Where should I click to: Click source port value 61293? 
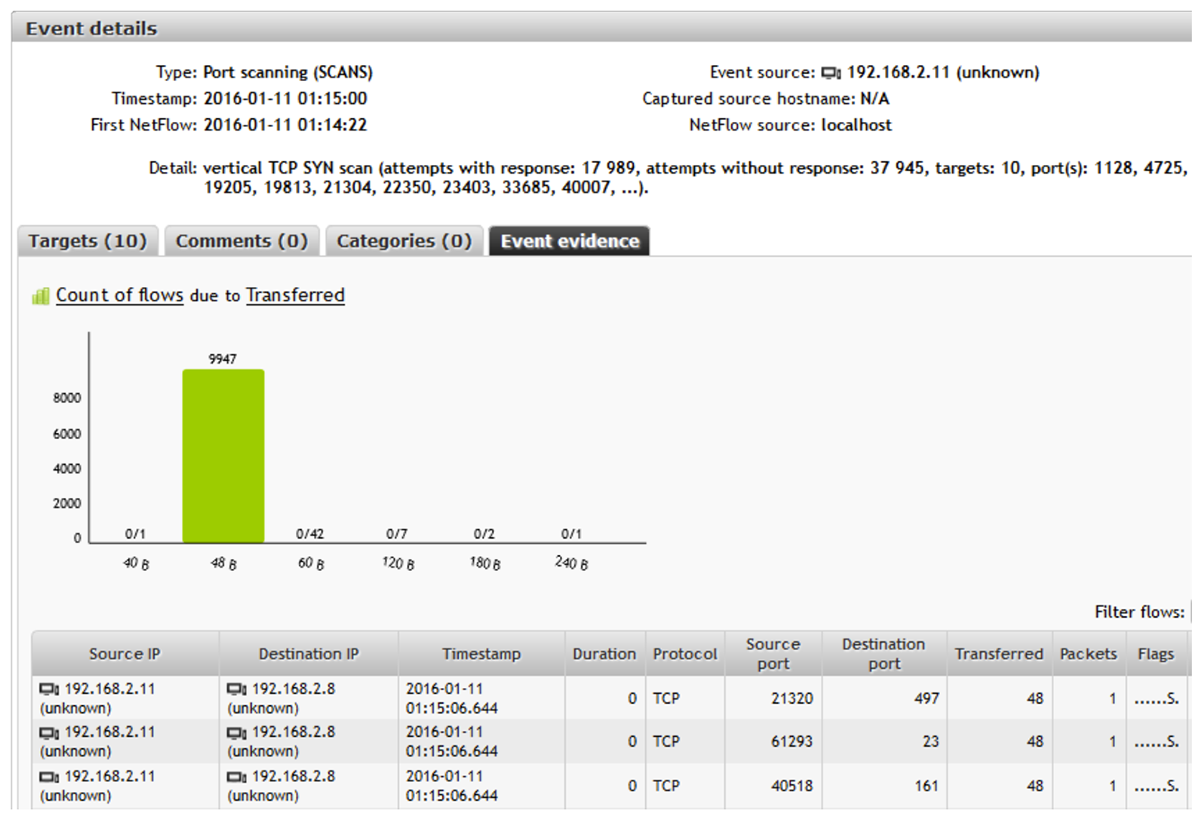(790, 742)
